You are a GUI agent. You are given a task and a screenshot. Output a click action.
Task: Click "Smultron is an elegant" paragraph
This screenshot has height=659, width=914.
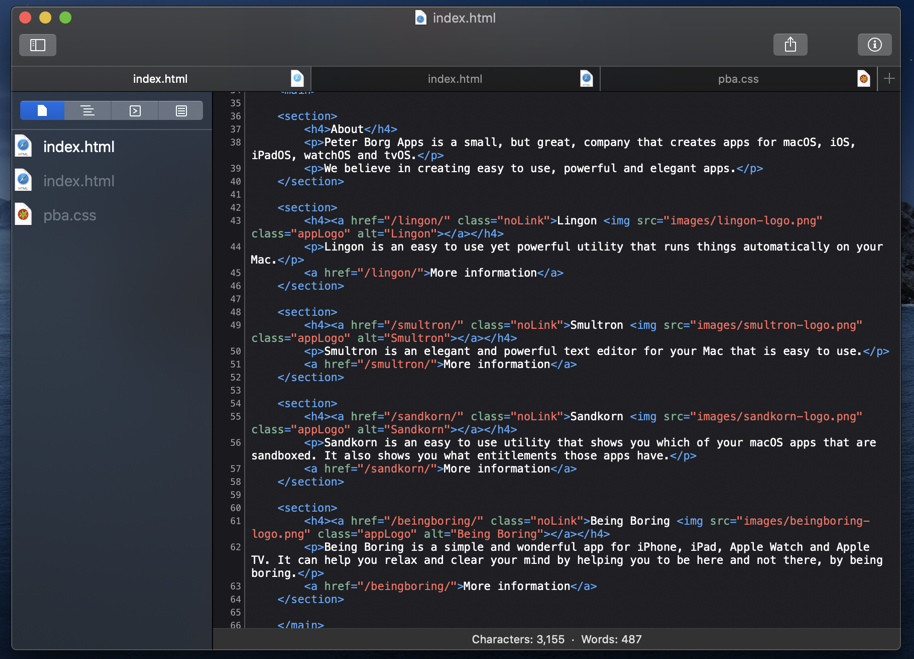pyautogui.click(x=593, y=351)
